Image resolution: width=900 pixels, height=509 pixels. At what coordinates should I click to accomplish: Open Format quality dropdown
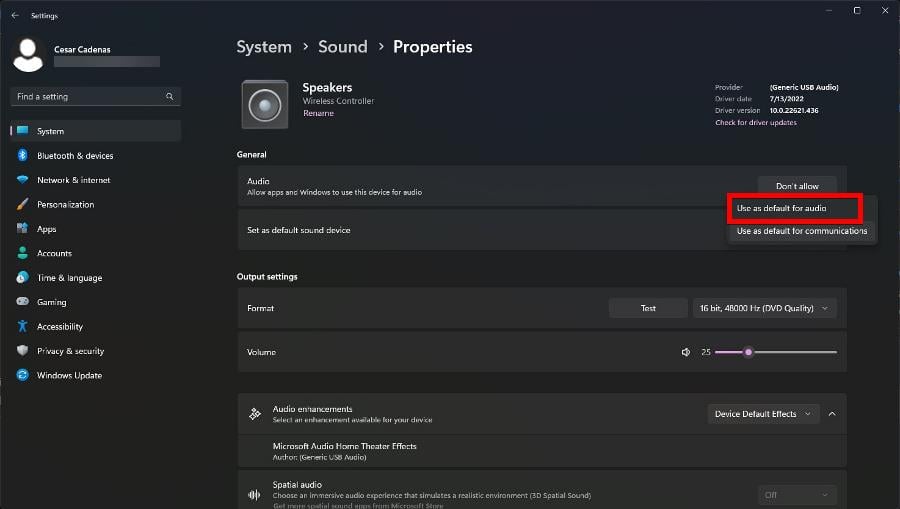coord(765,308)
